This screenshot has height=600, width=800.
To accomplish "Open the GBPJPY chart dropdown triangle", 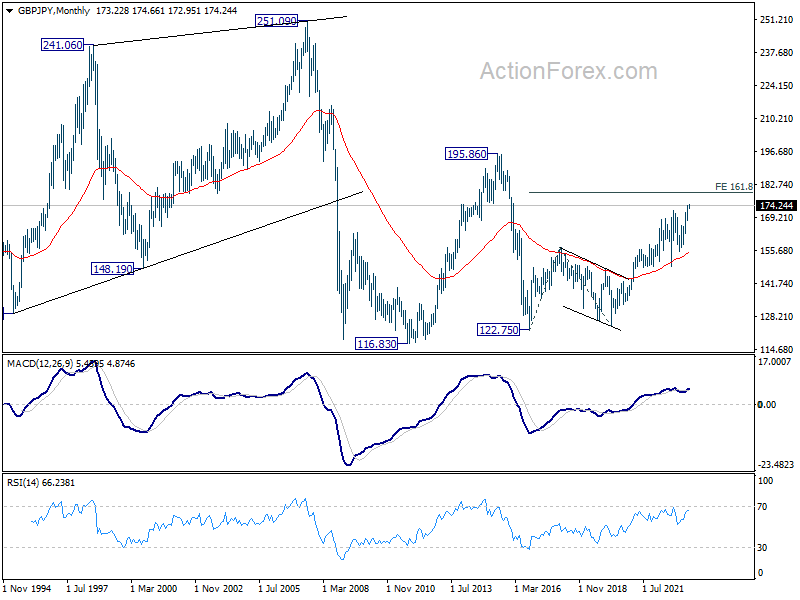I will point(9,11).
